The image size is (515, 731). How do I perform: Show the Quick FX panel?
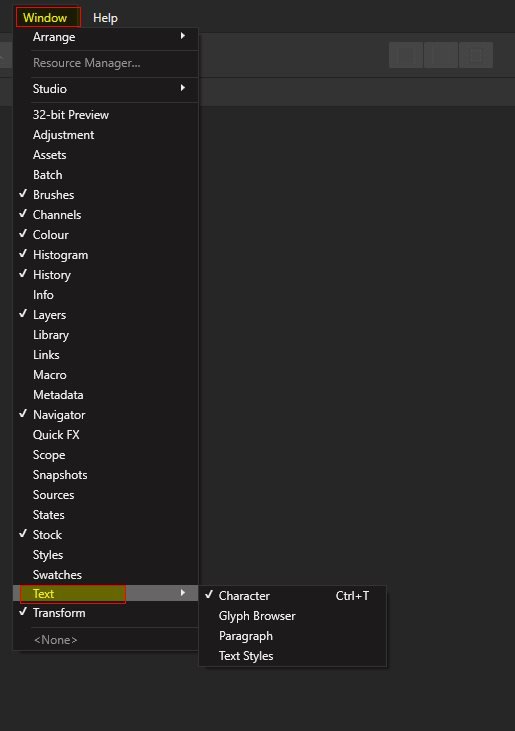[x=105, y=434]
